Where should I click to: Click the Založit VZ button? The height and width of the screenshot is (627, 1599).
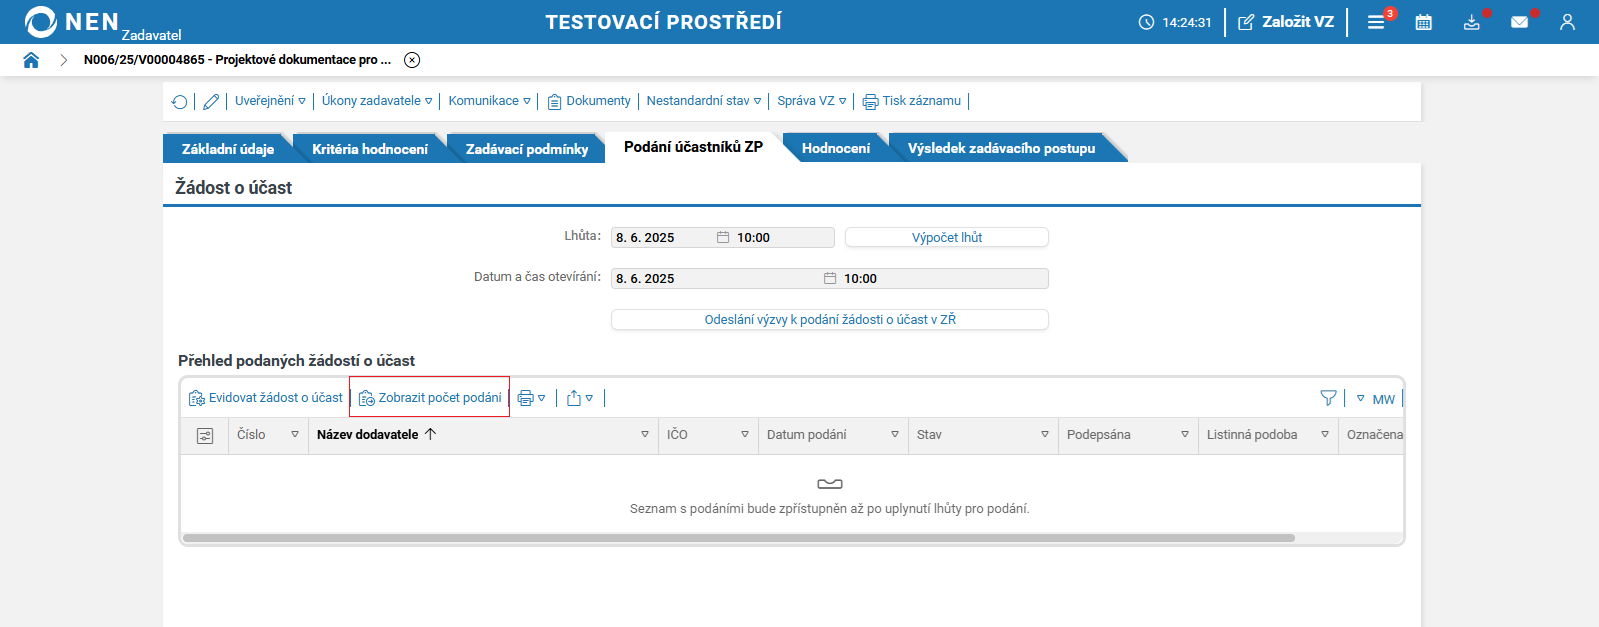1286,22
